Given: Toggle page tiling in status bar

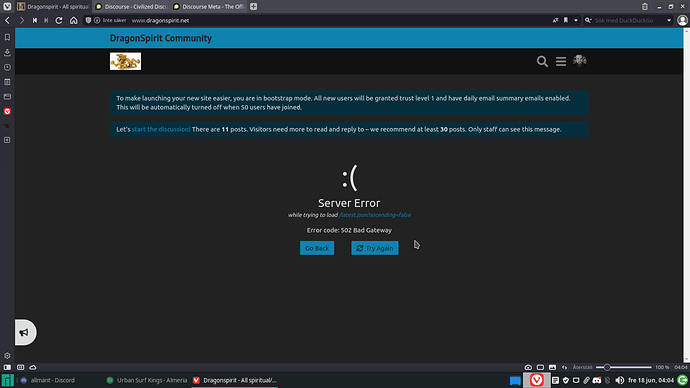Looking at the screenshot, I should point(540,367).
